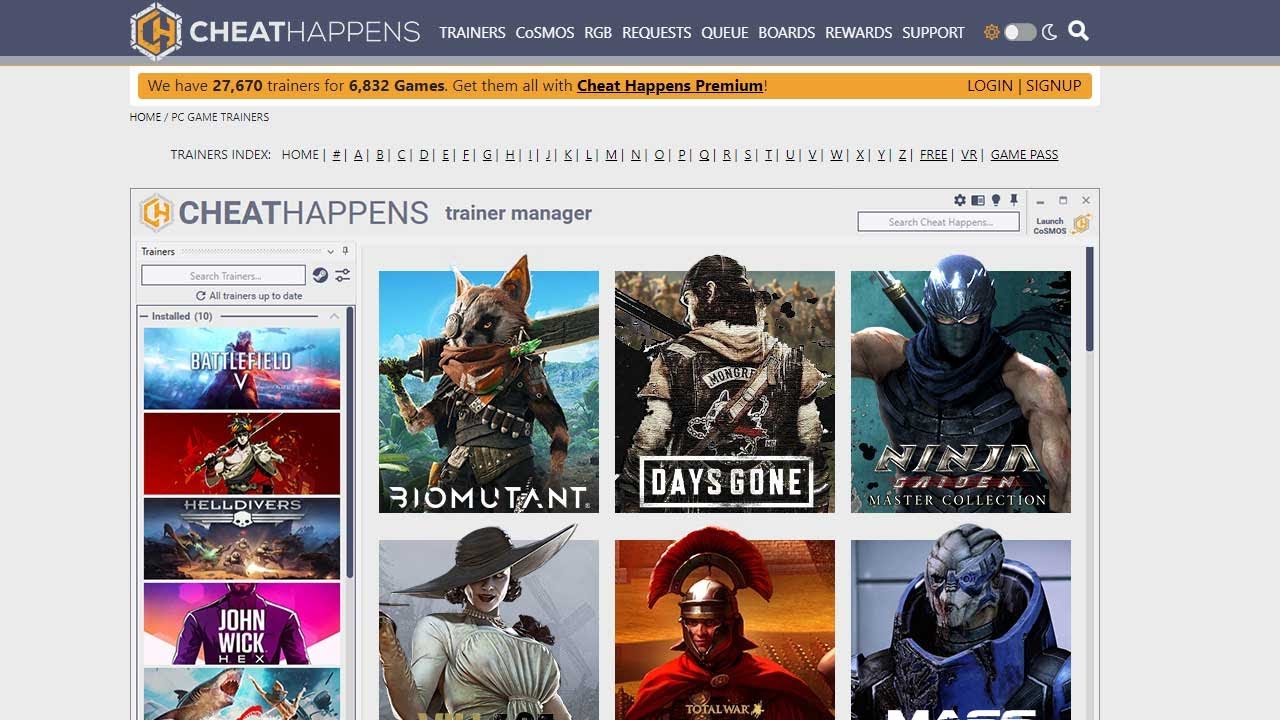The image size is (1280, 720).
Task: Click the lightbulb icon in trainer manager
Action: [995, 201]
